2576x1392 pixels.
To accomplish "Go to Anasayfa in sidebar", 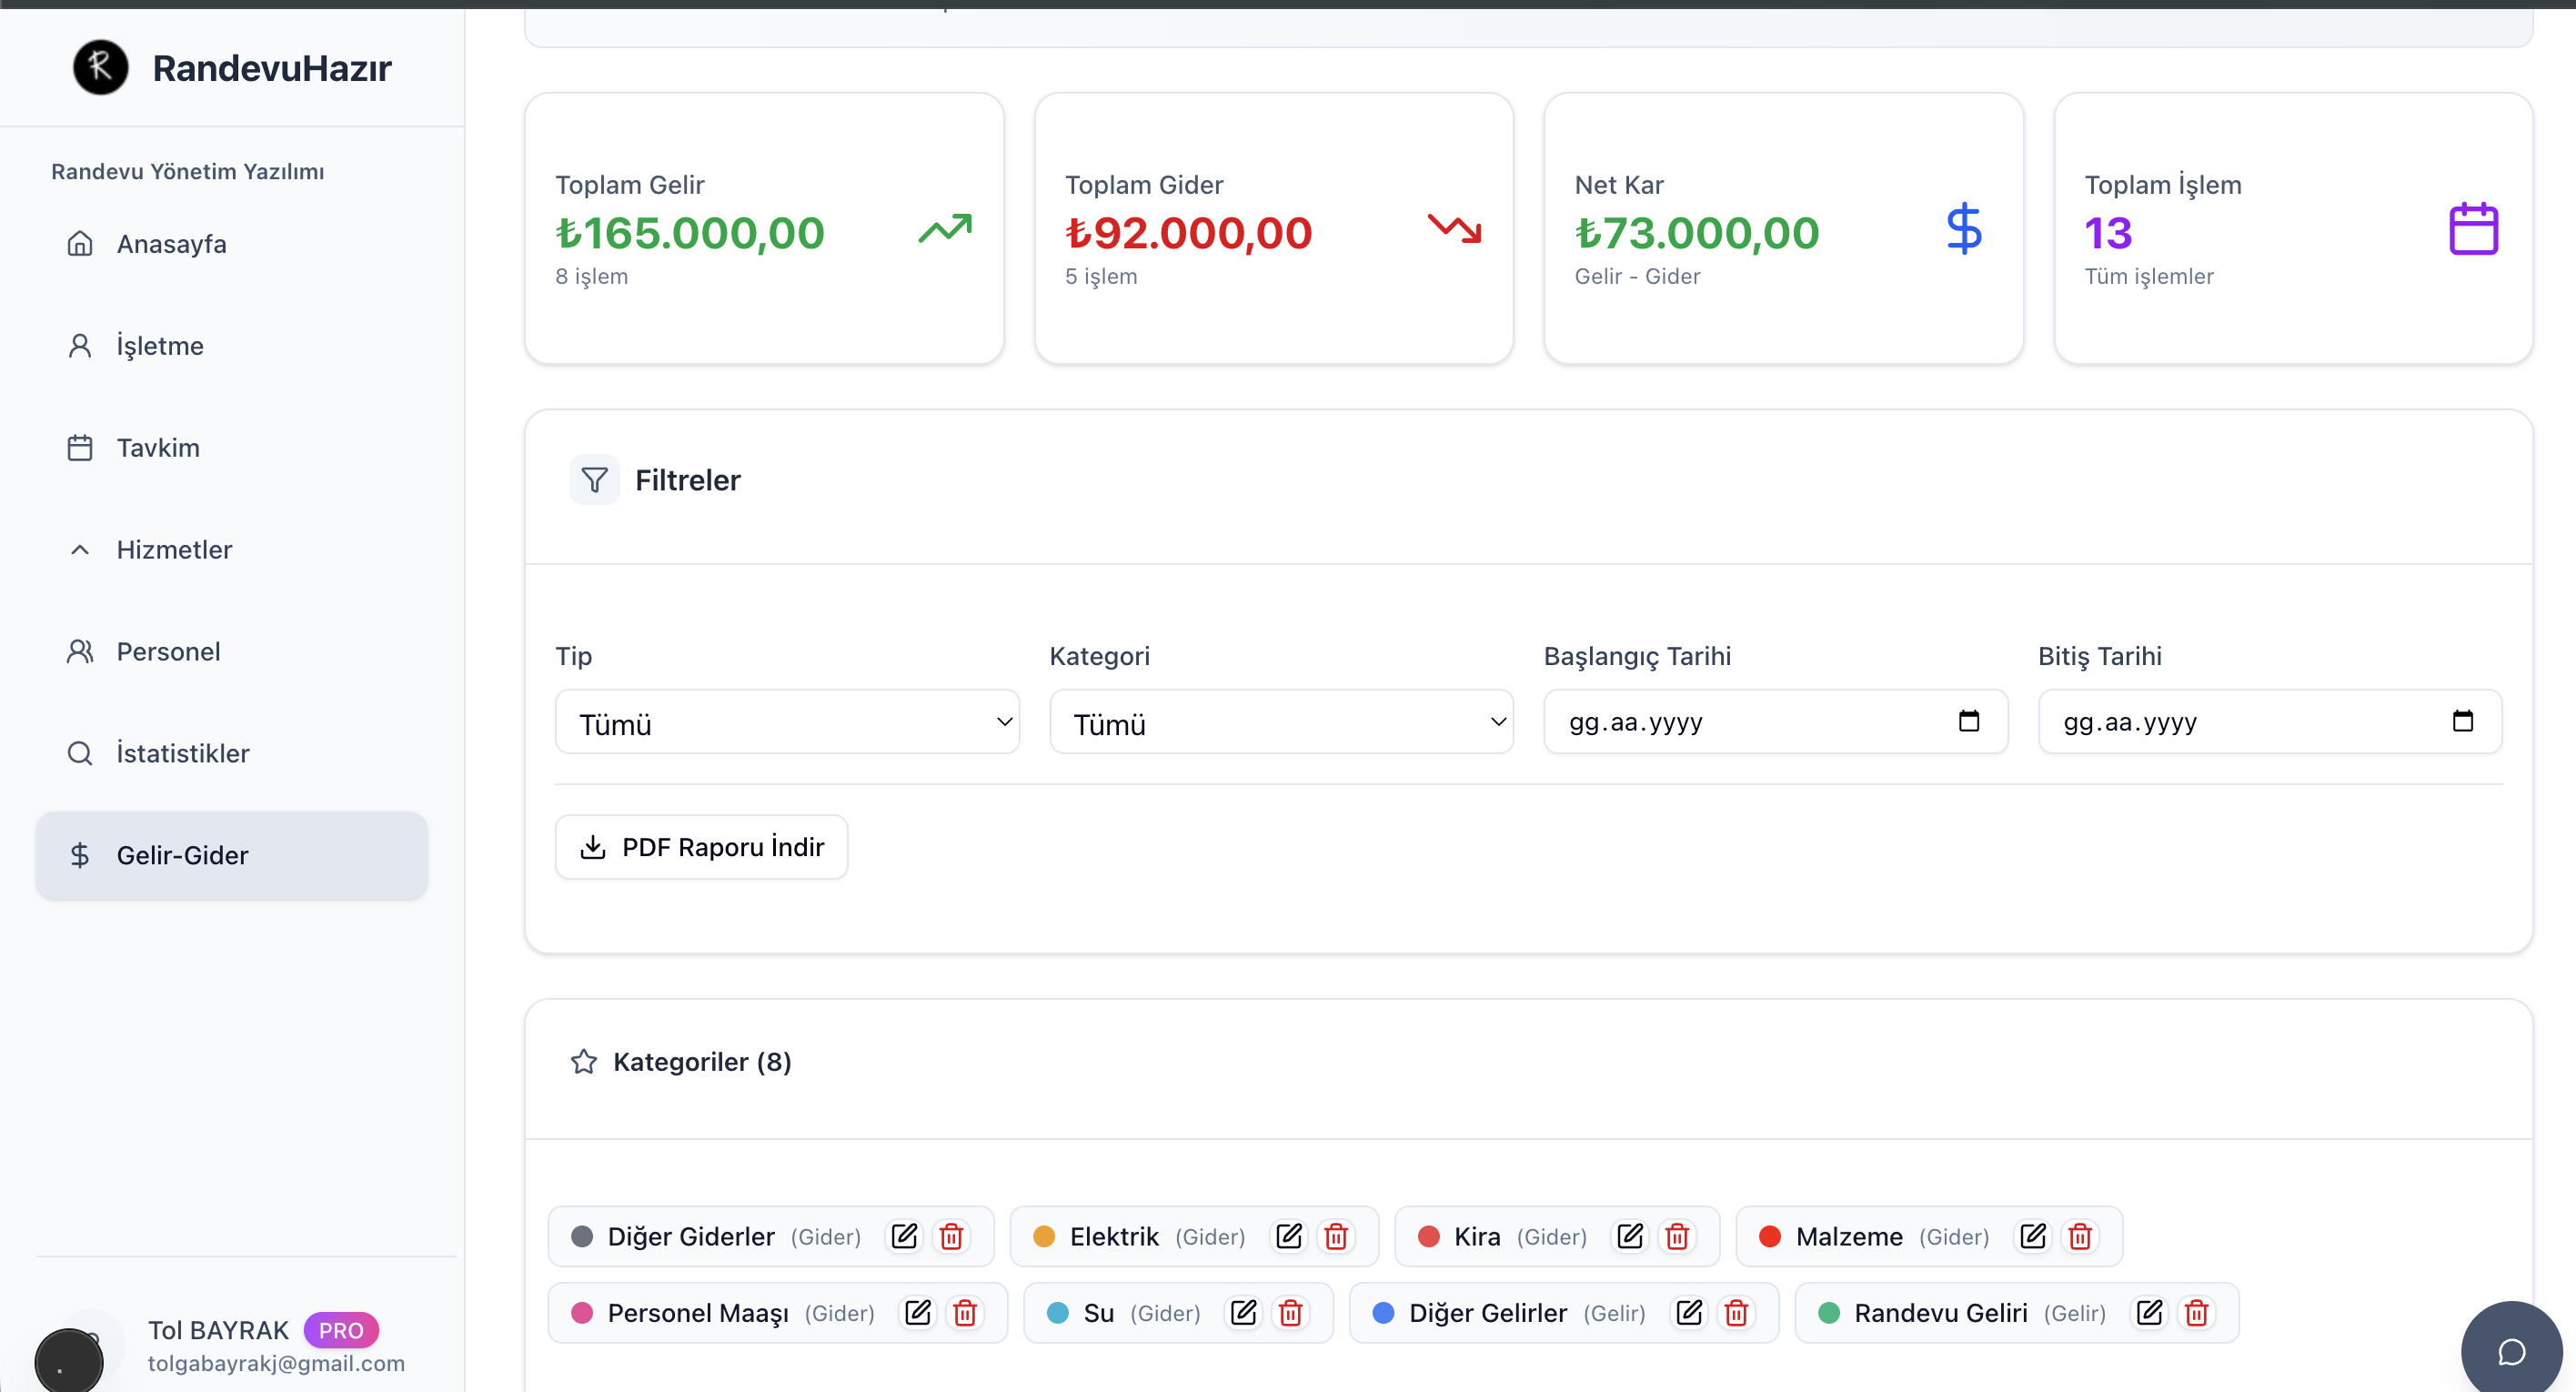I will [171, 244].
